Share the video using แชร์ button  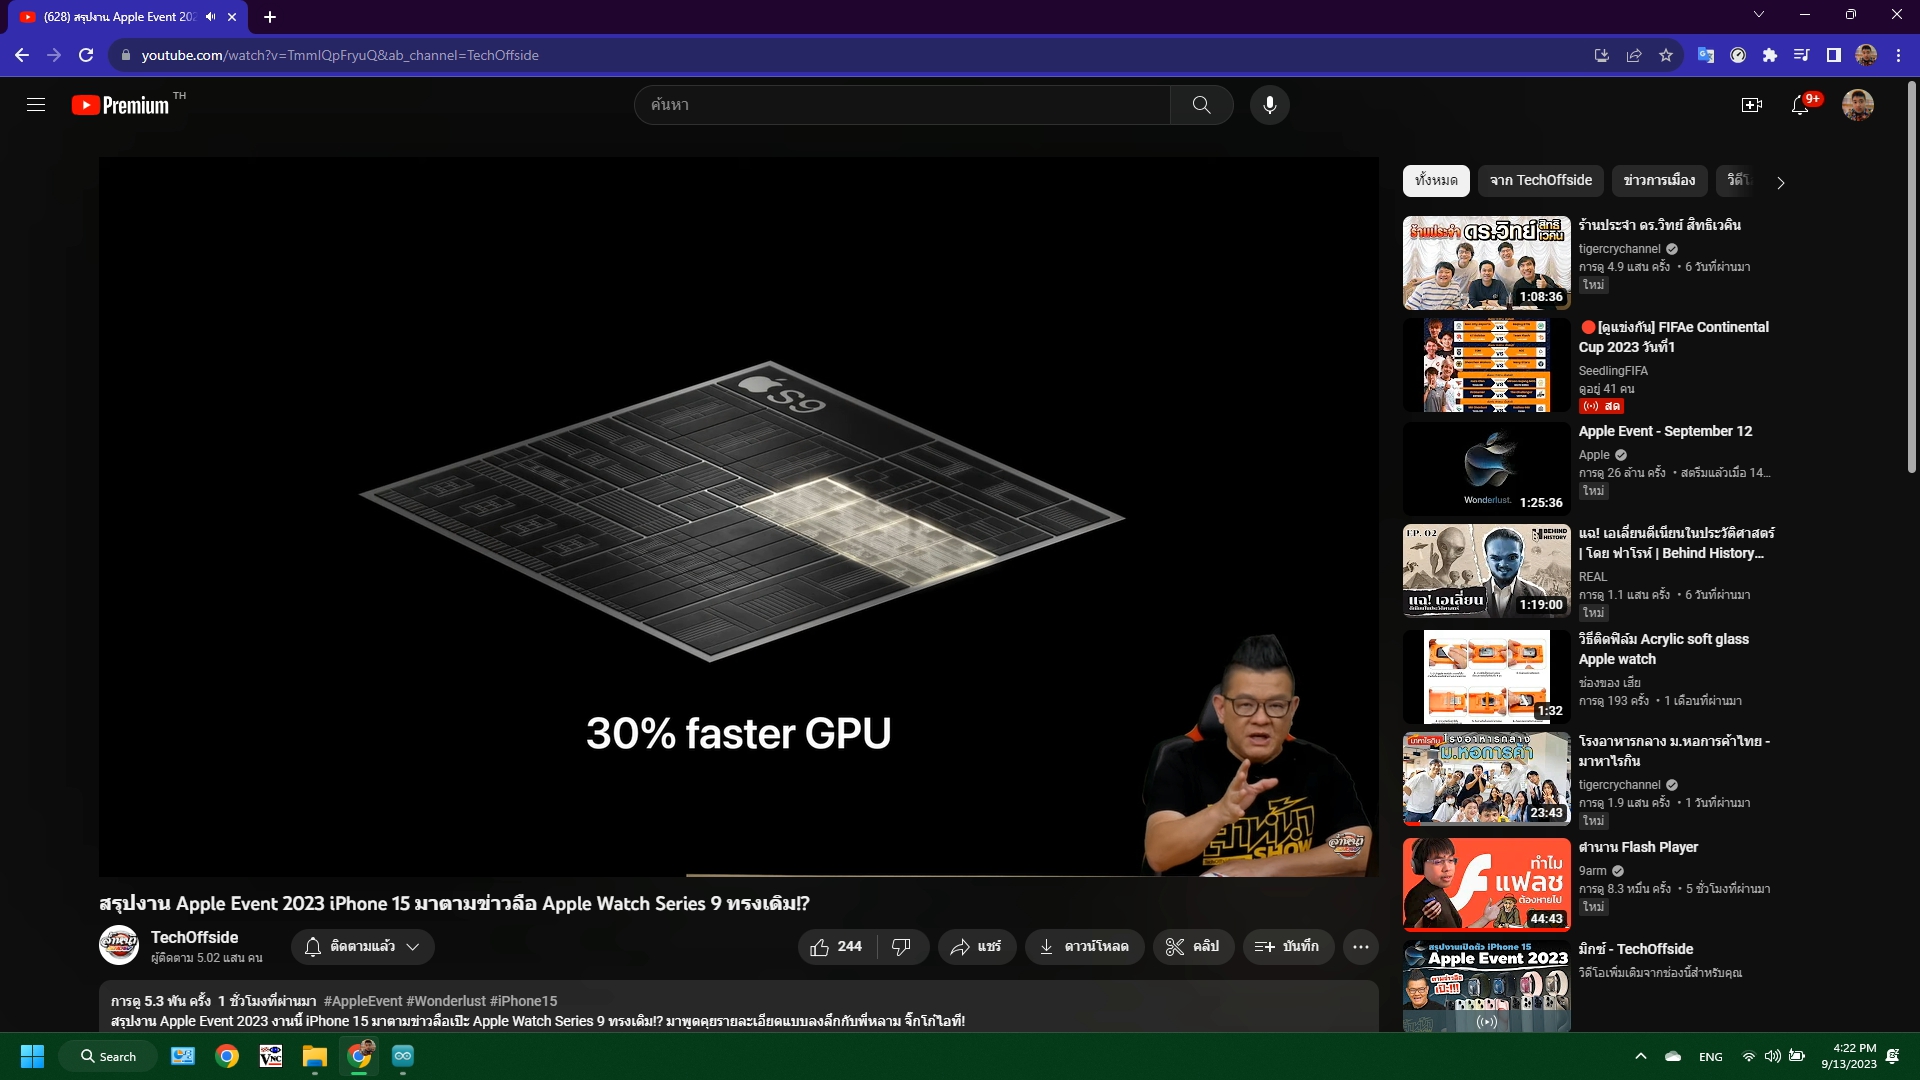(976, 947)
